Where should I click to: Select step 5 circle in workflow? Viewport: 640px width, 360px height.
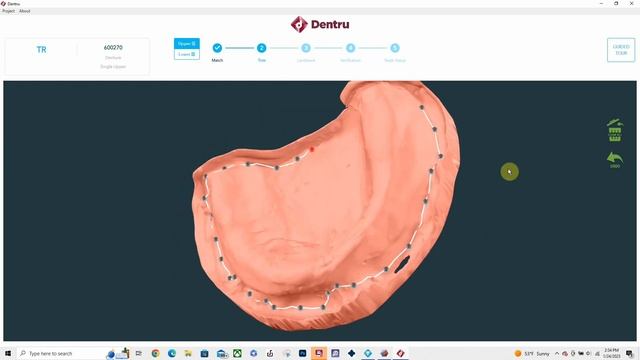(x=395, y=48)
